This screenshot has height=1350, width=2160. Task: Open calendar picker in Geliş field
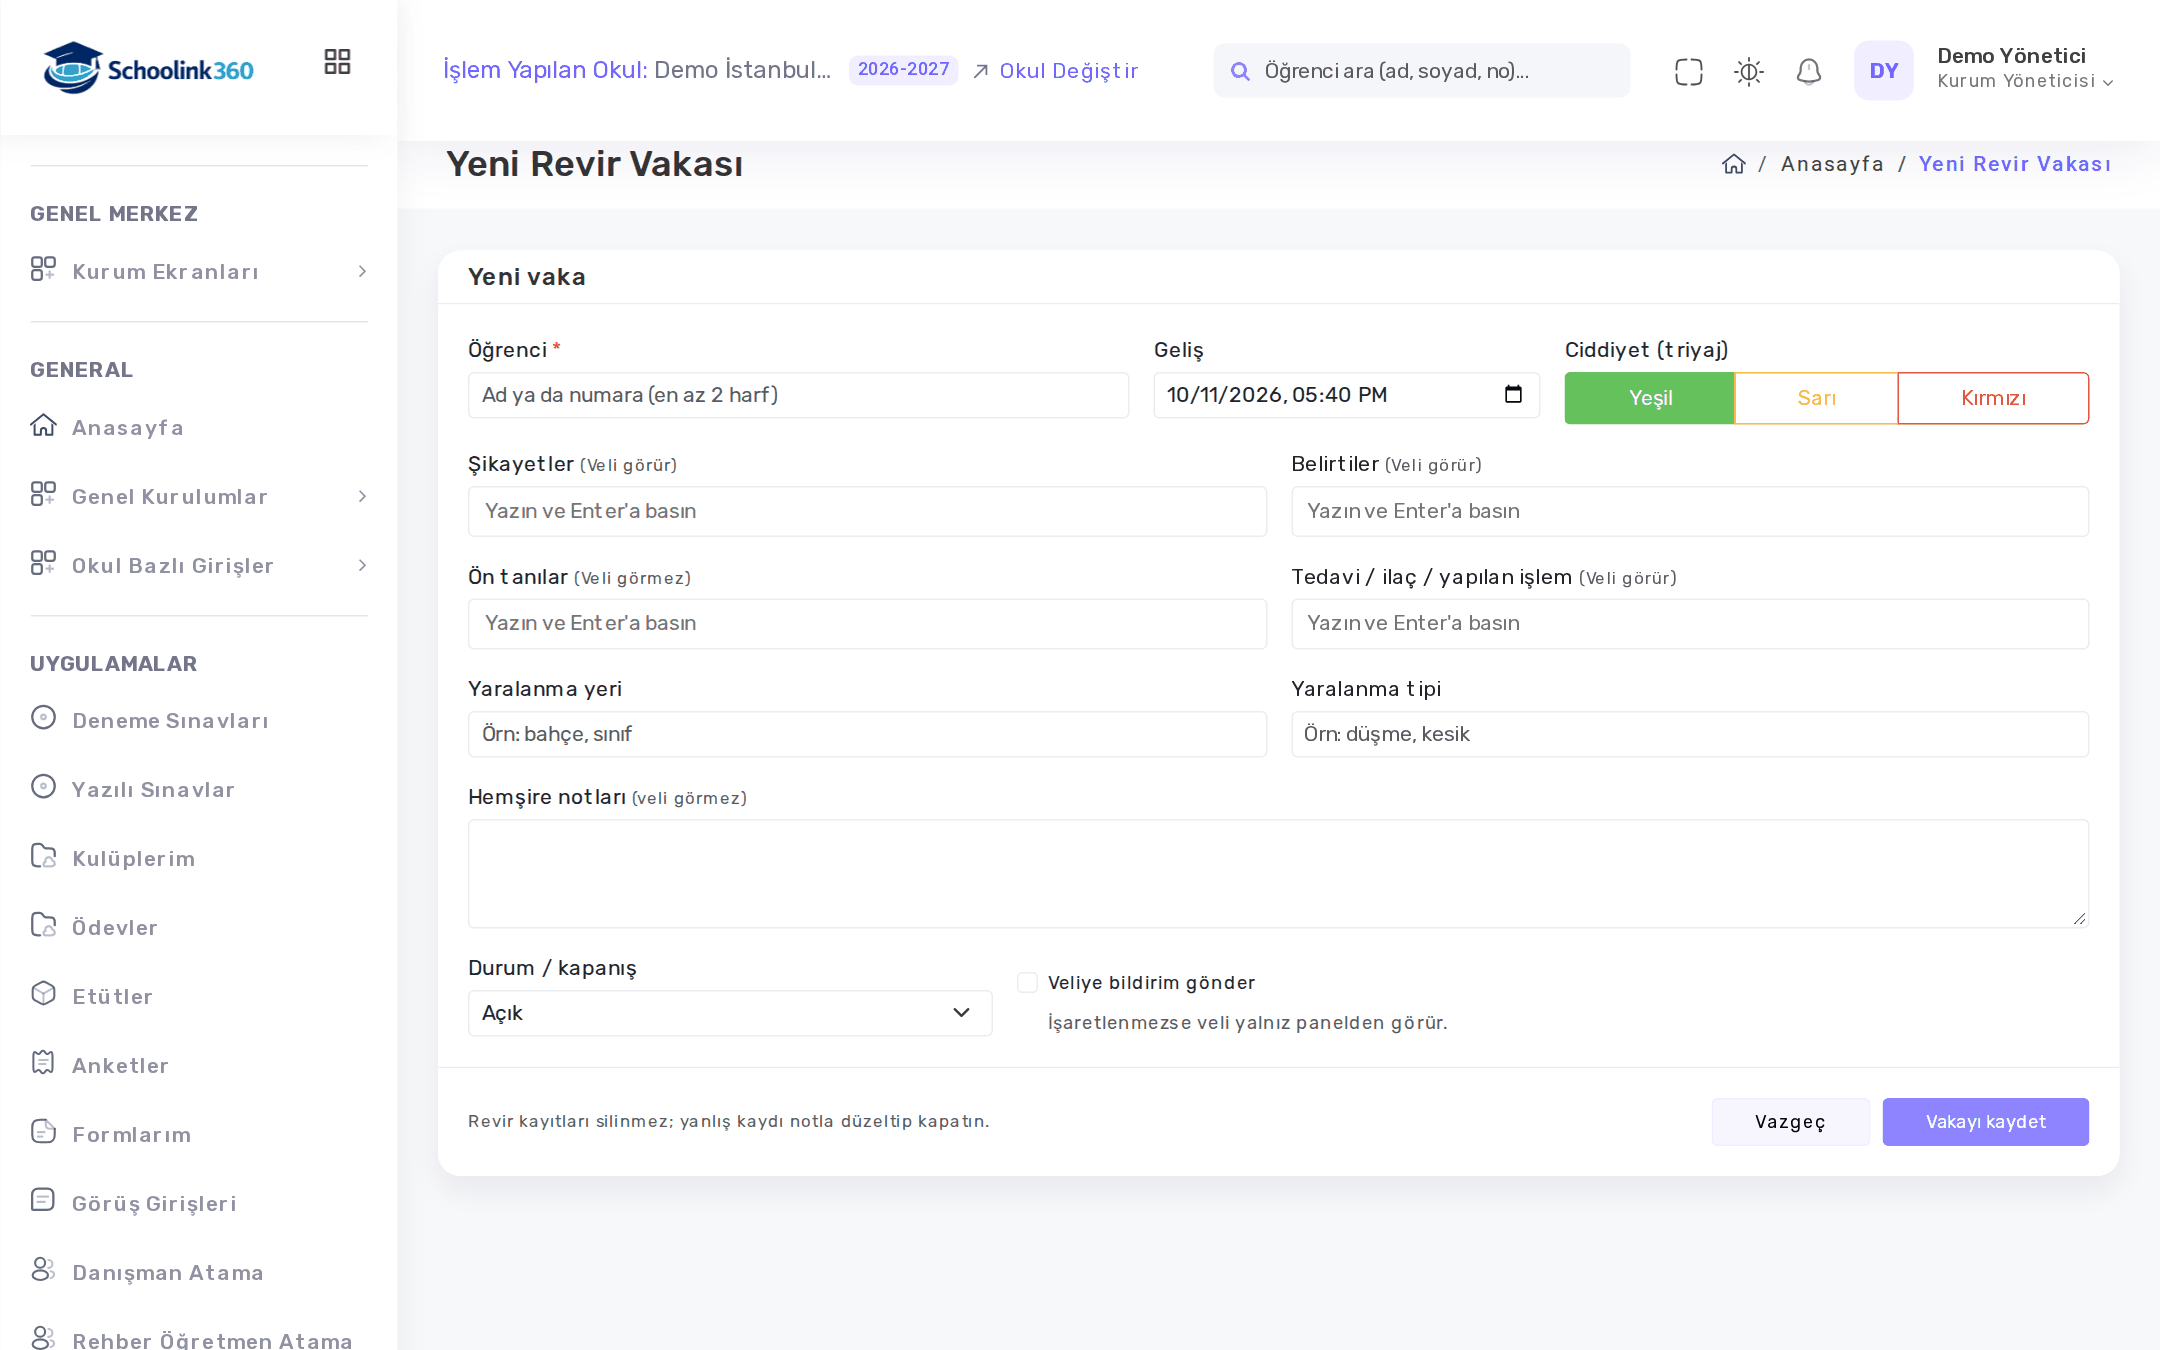[x=1513, y=394]
